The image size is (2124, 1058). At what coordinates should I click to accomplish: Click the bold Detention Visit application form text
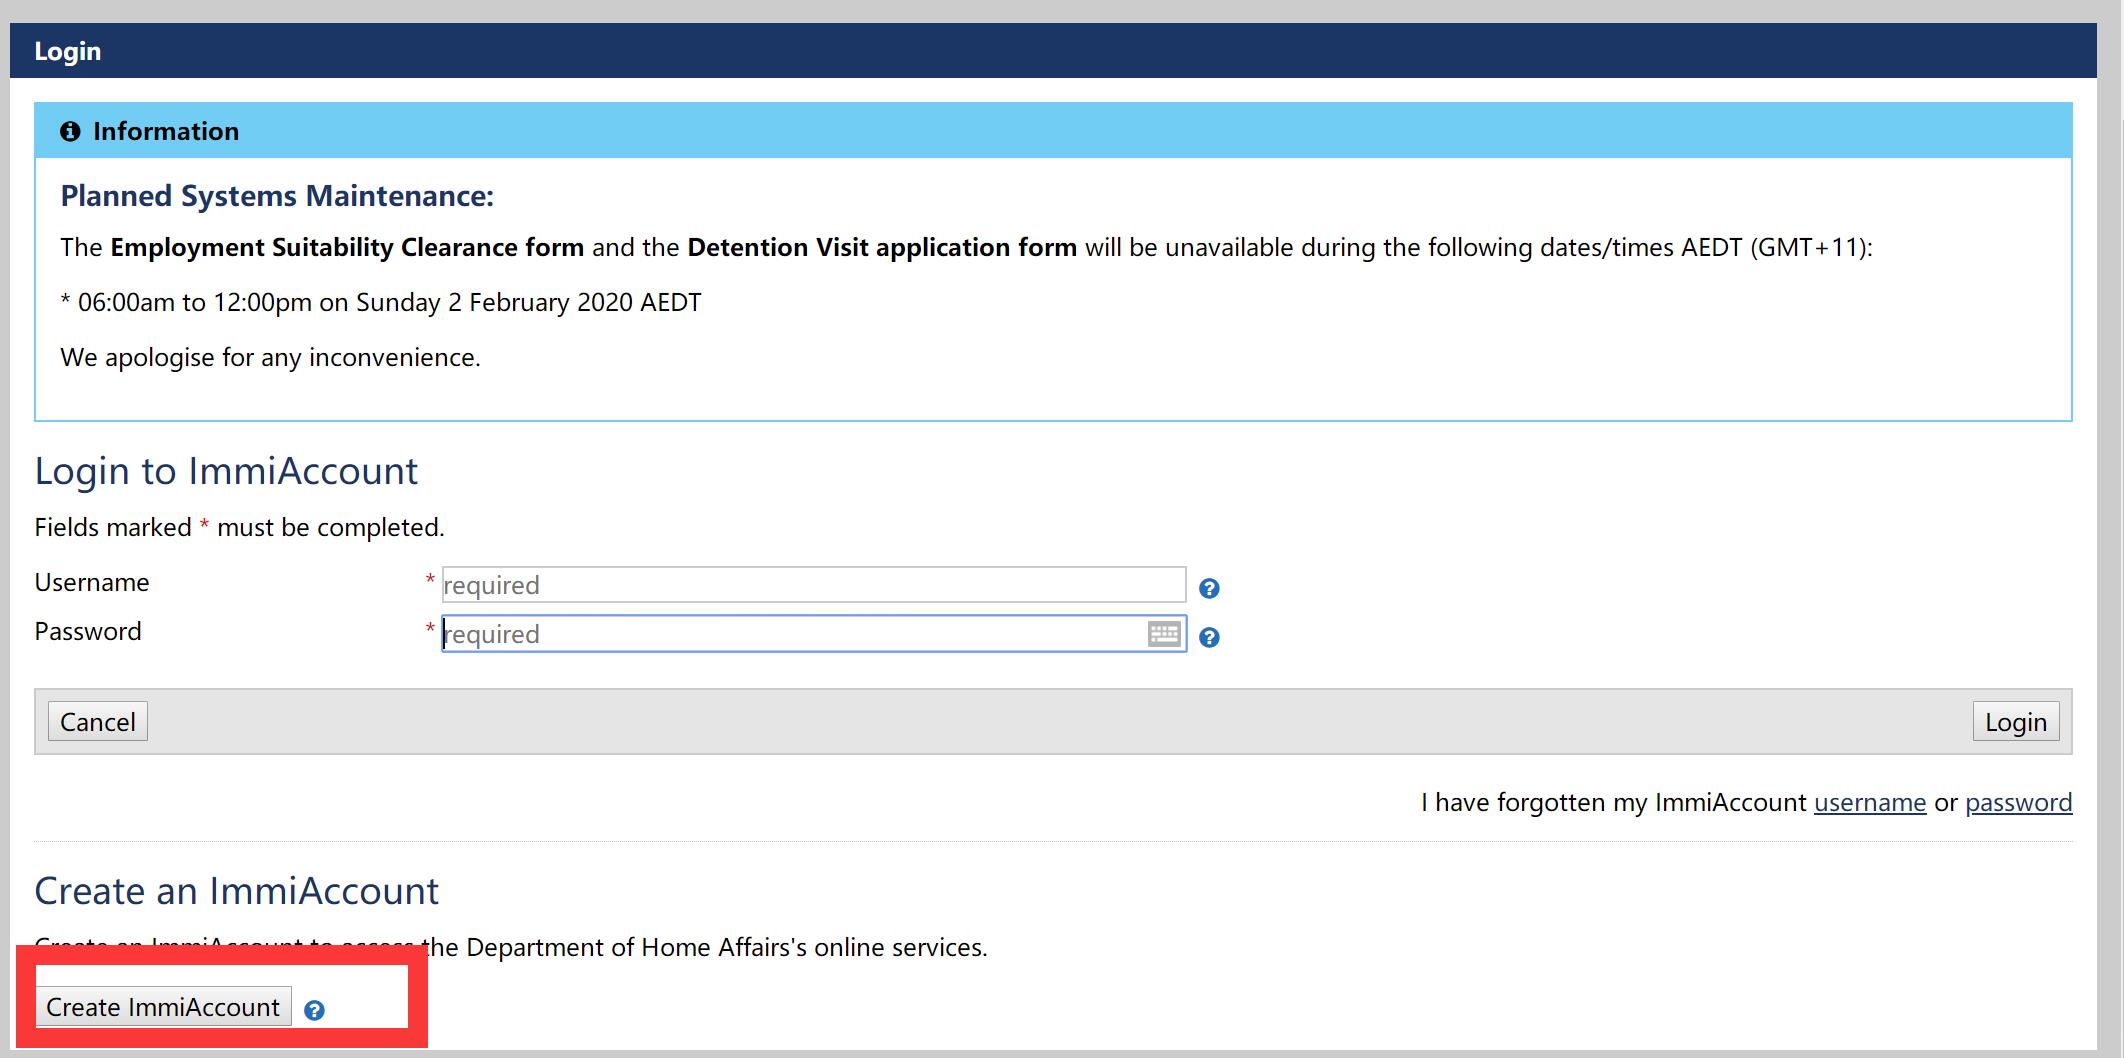[x=881, y=248]
